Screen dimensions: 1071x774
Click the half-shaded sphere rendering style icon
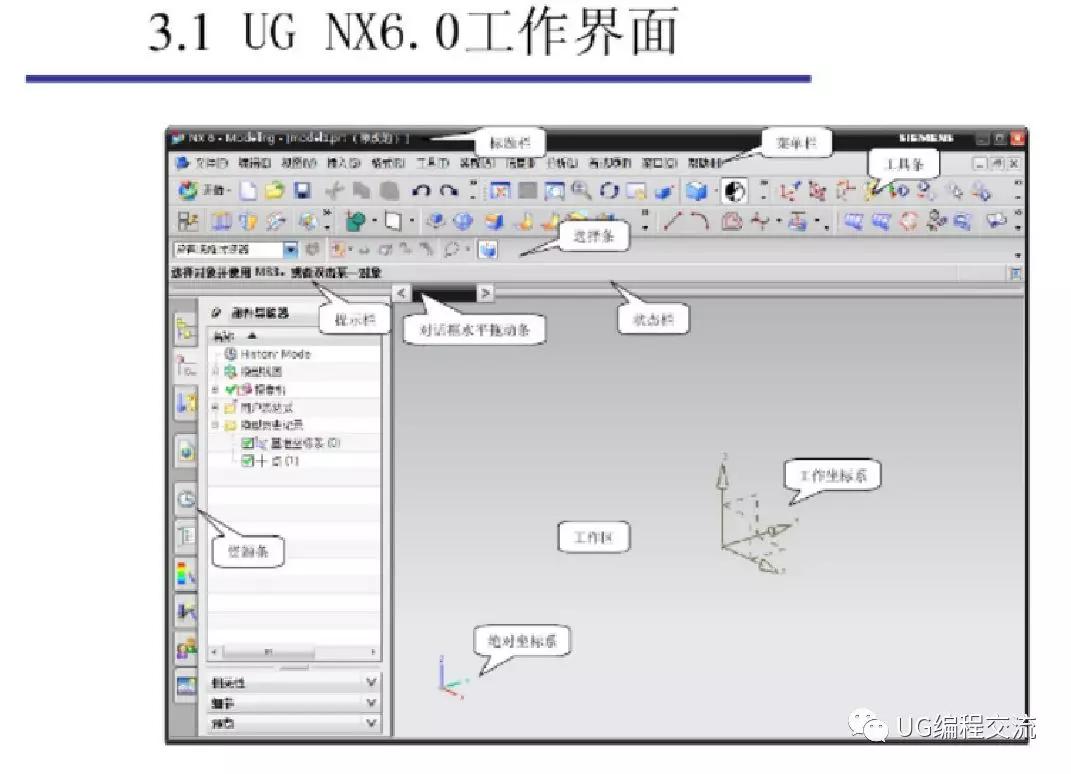(735, 190)
